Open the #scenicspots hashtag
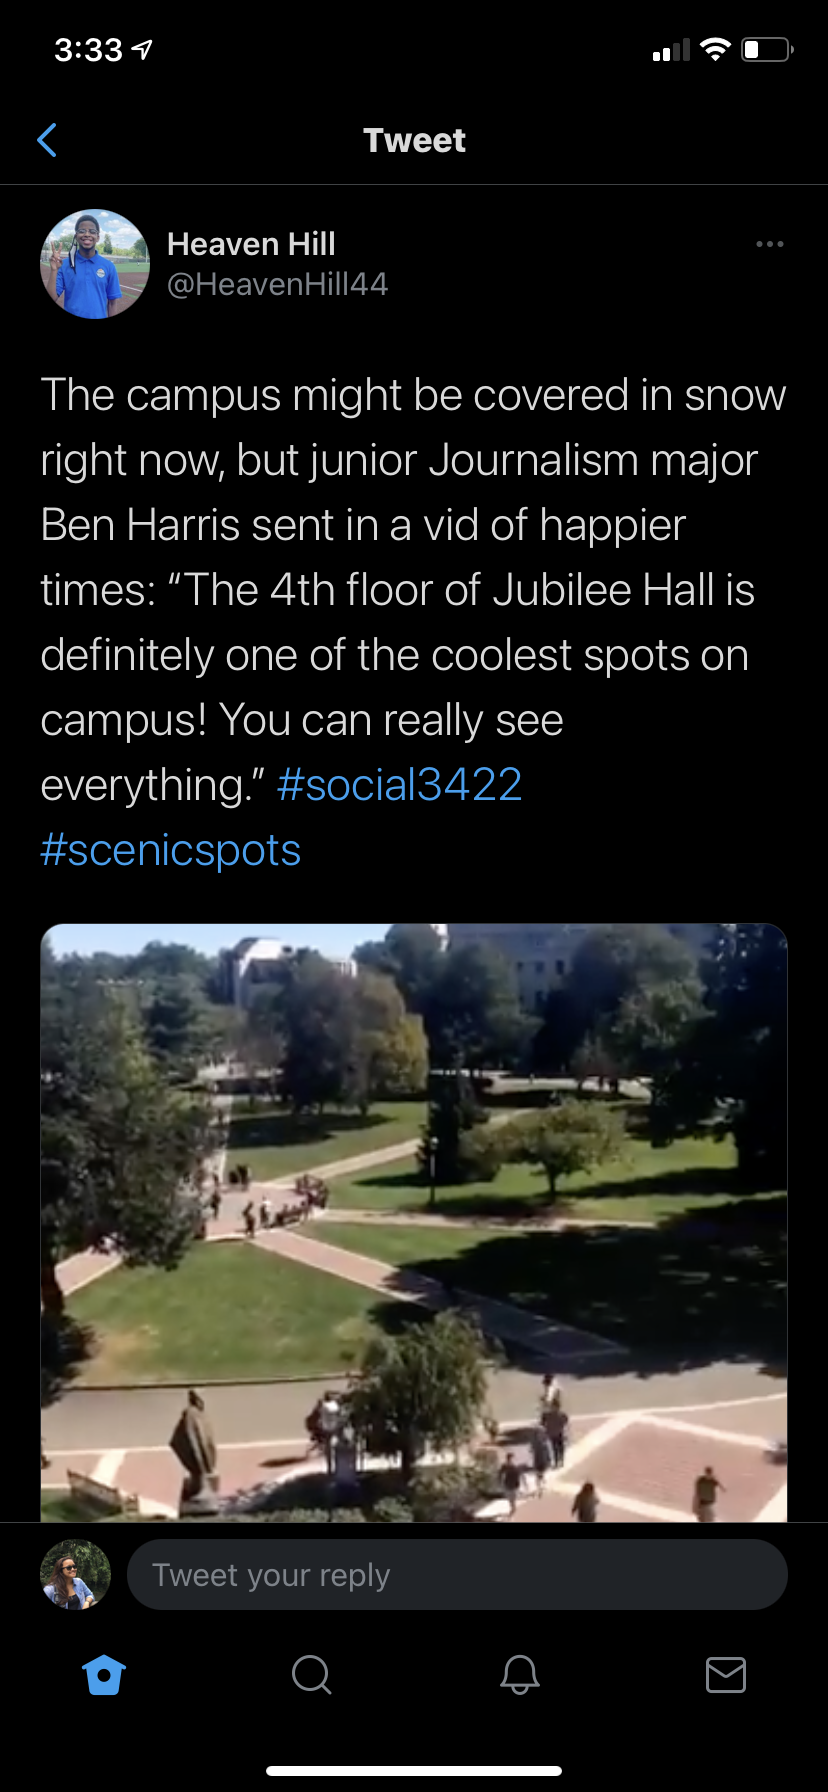This screenshot has height=1792, width=828. [x=171, y=850]
